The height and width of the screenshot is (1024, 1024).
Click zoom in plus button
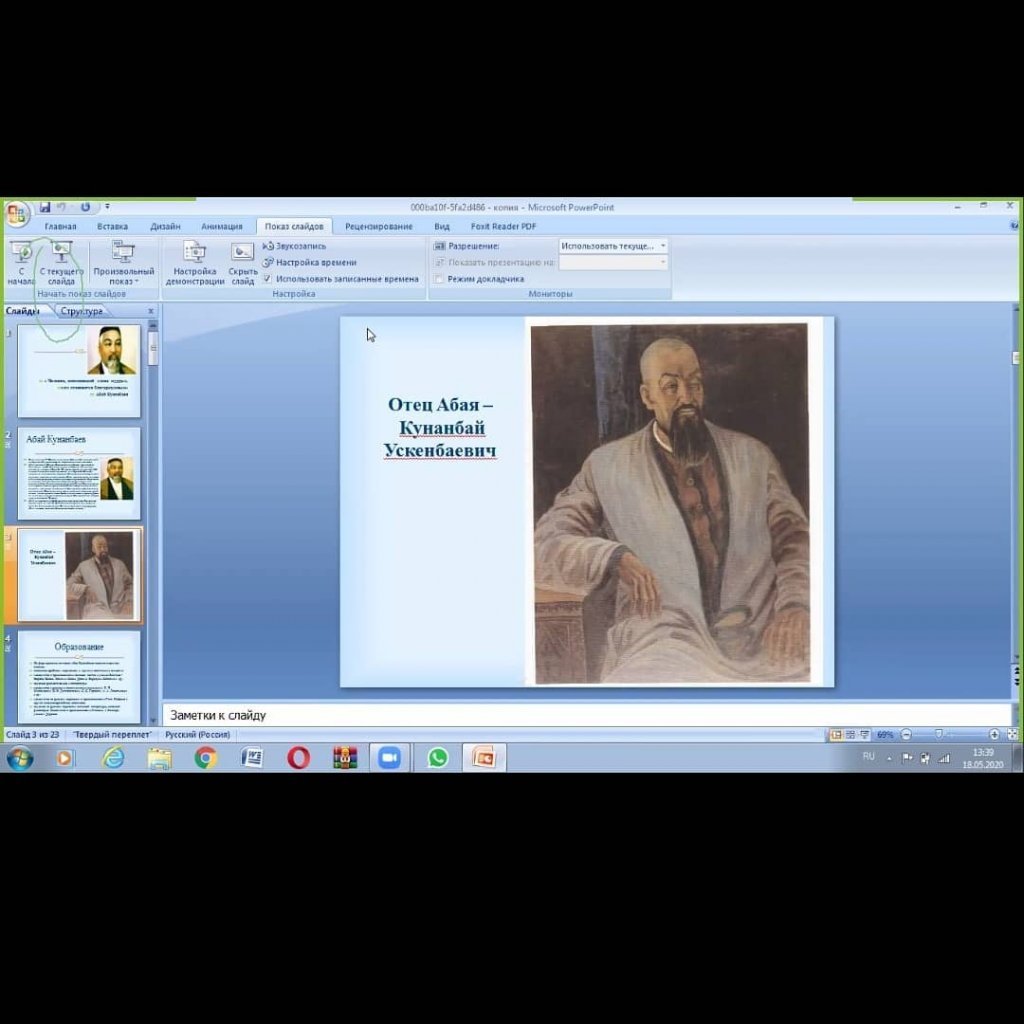994,735
